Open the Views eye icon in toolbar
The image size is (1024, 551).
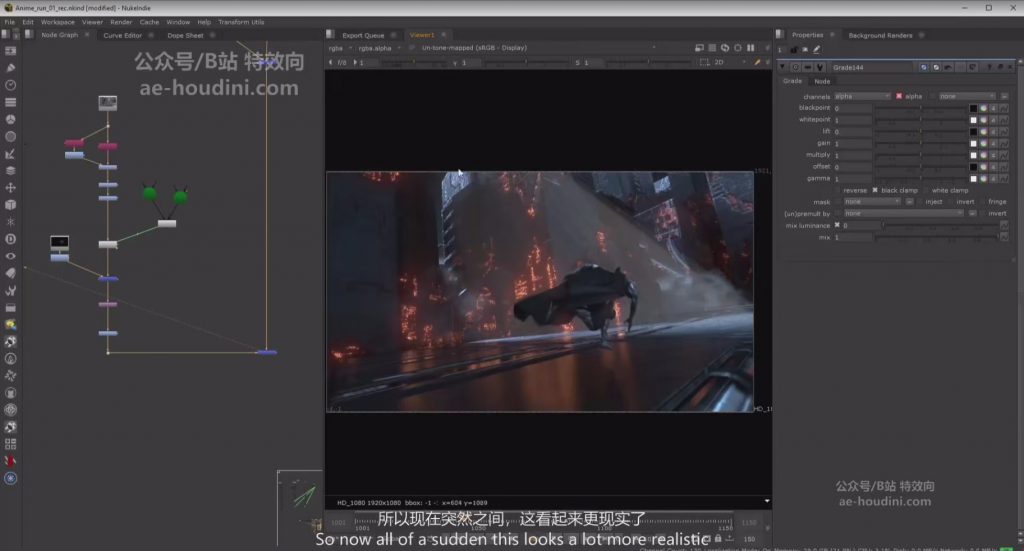10,256
